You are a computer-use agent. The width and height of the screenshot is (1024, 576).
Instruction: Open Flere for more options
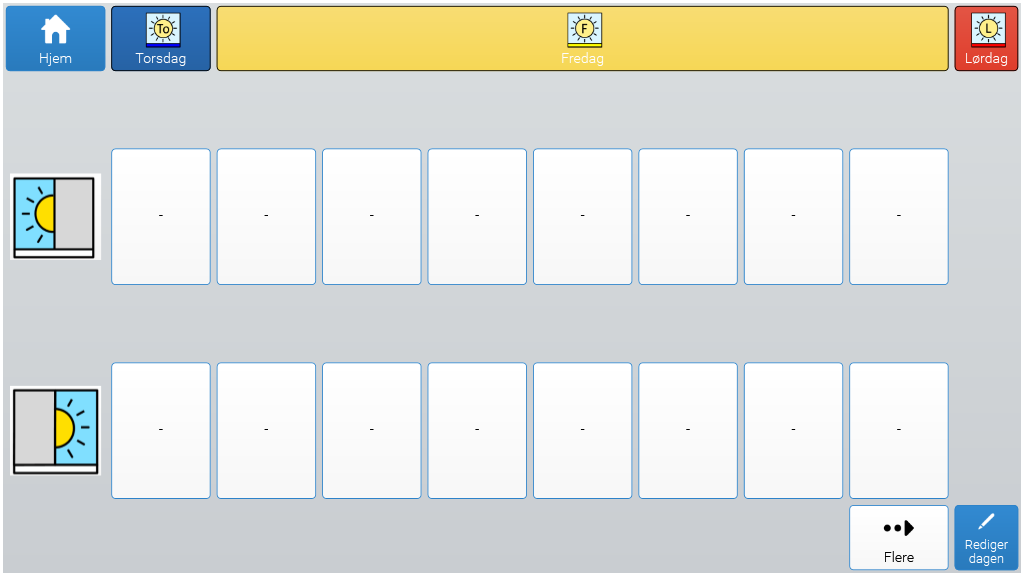point(899,537)
